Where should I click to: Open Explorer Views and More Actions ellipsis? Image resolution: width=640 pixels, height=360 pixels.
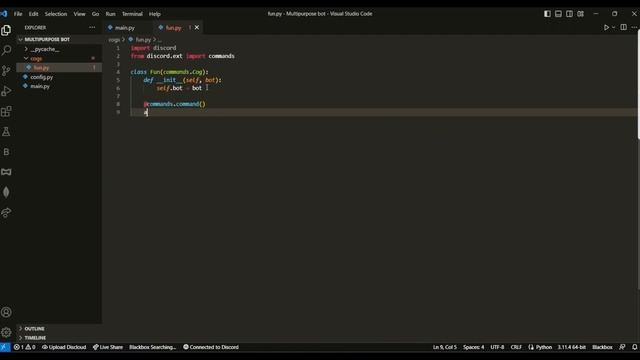(x=92, y=27)
